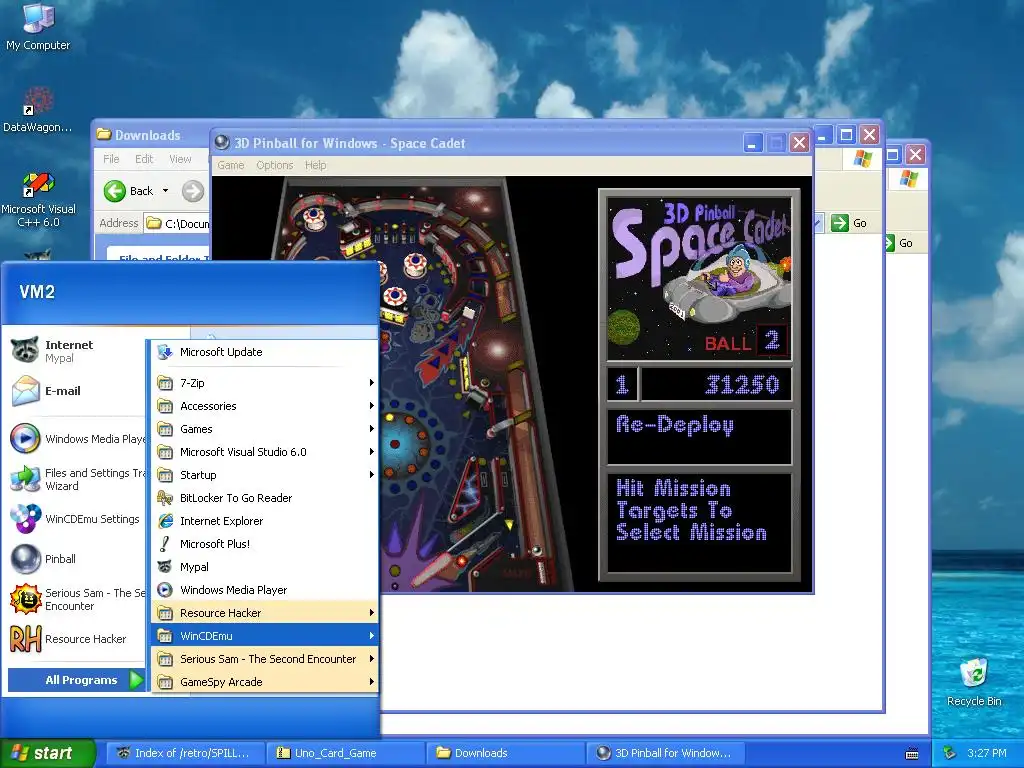
Task: Click the Go button in the rear window
Action: (899, 243)
